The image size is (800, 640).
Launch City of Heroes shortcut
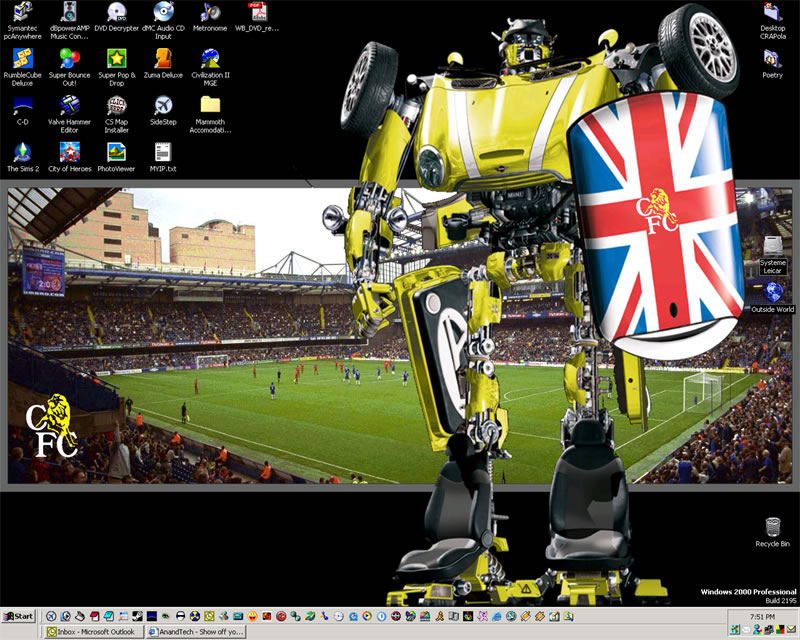pos(69,152)
